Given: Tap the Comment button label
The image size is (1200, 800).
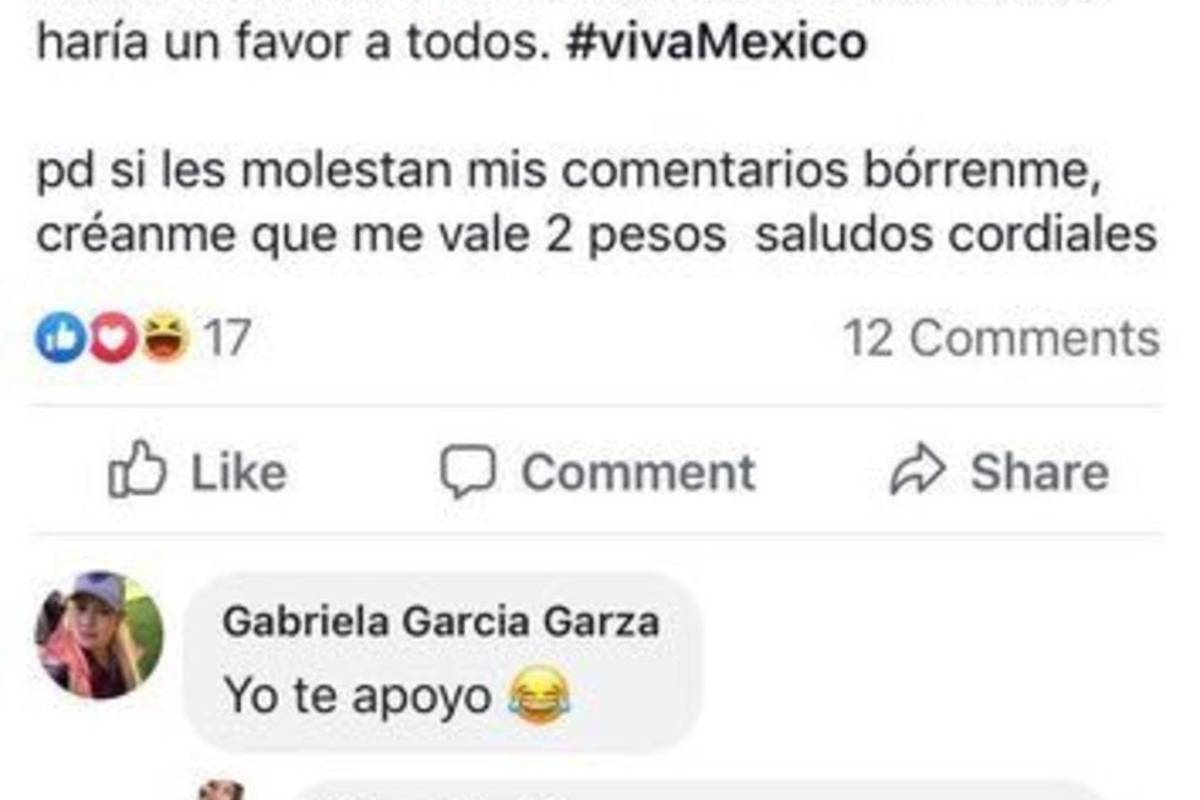Looking at the screenshot, I should click(638, 472).
